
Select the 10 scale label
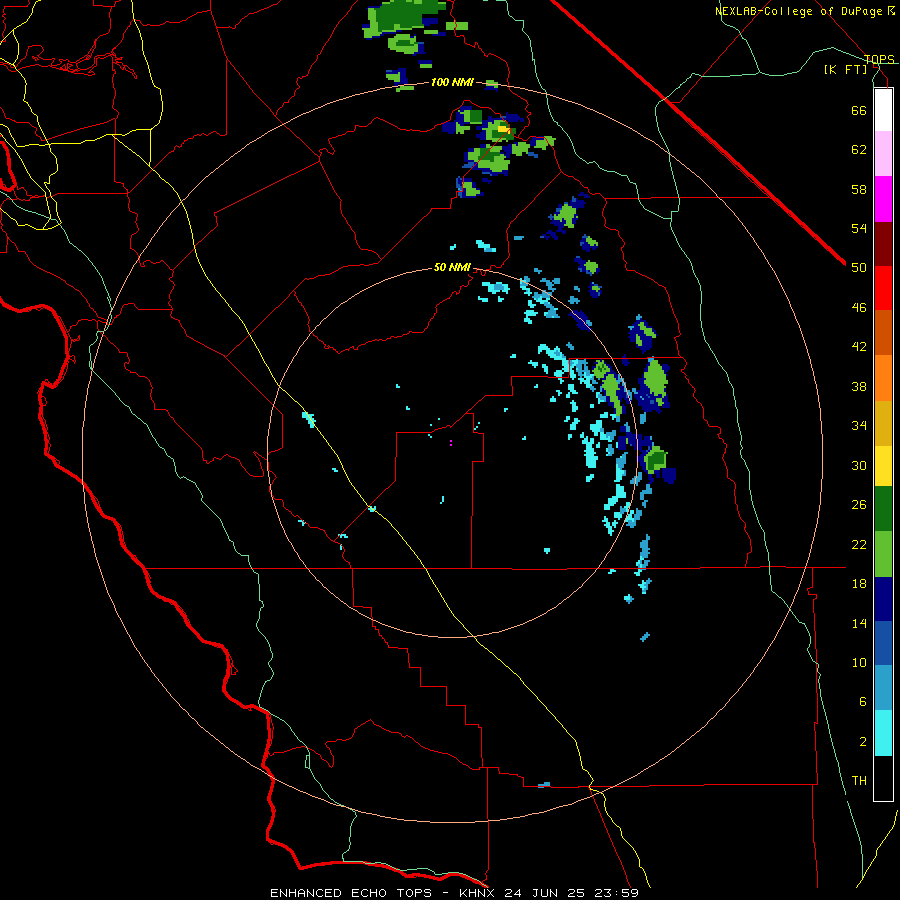click(859, 662)
